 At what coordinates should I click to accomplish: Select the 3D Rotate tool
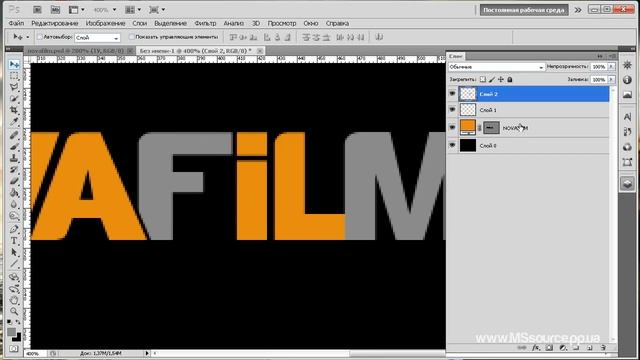point(14,278)
